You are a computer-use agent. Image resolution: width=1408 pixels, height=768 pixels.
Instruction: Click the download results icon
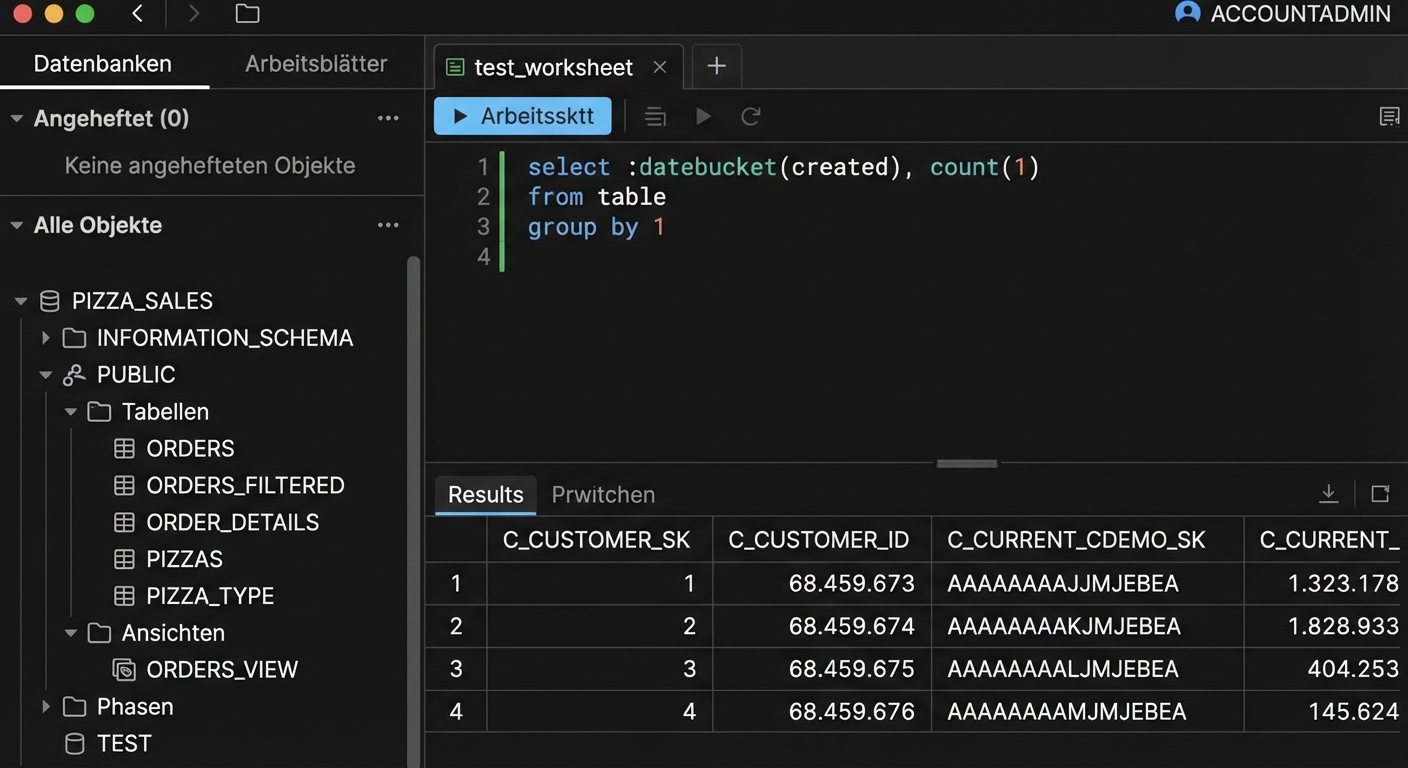click(1328, 493)
